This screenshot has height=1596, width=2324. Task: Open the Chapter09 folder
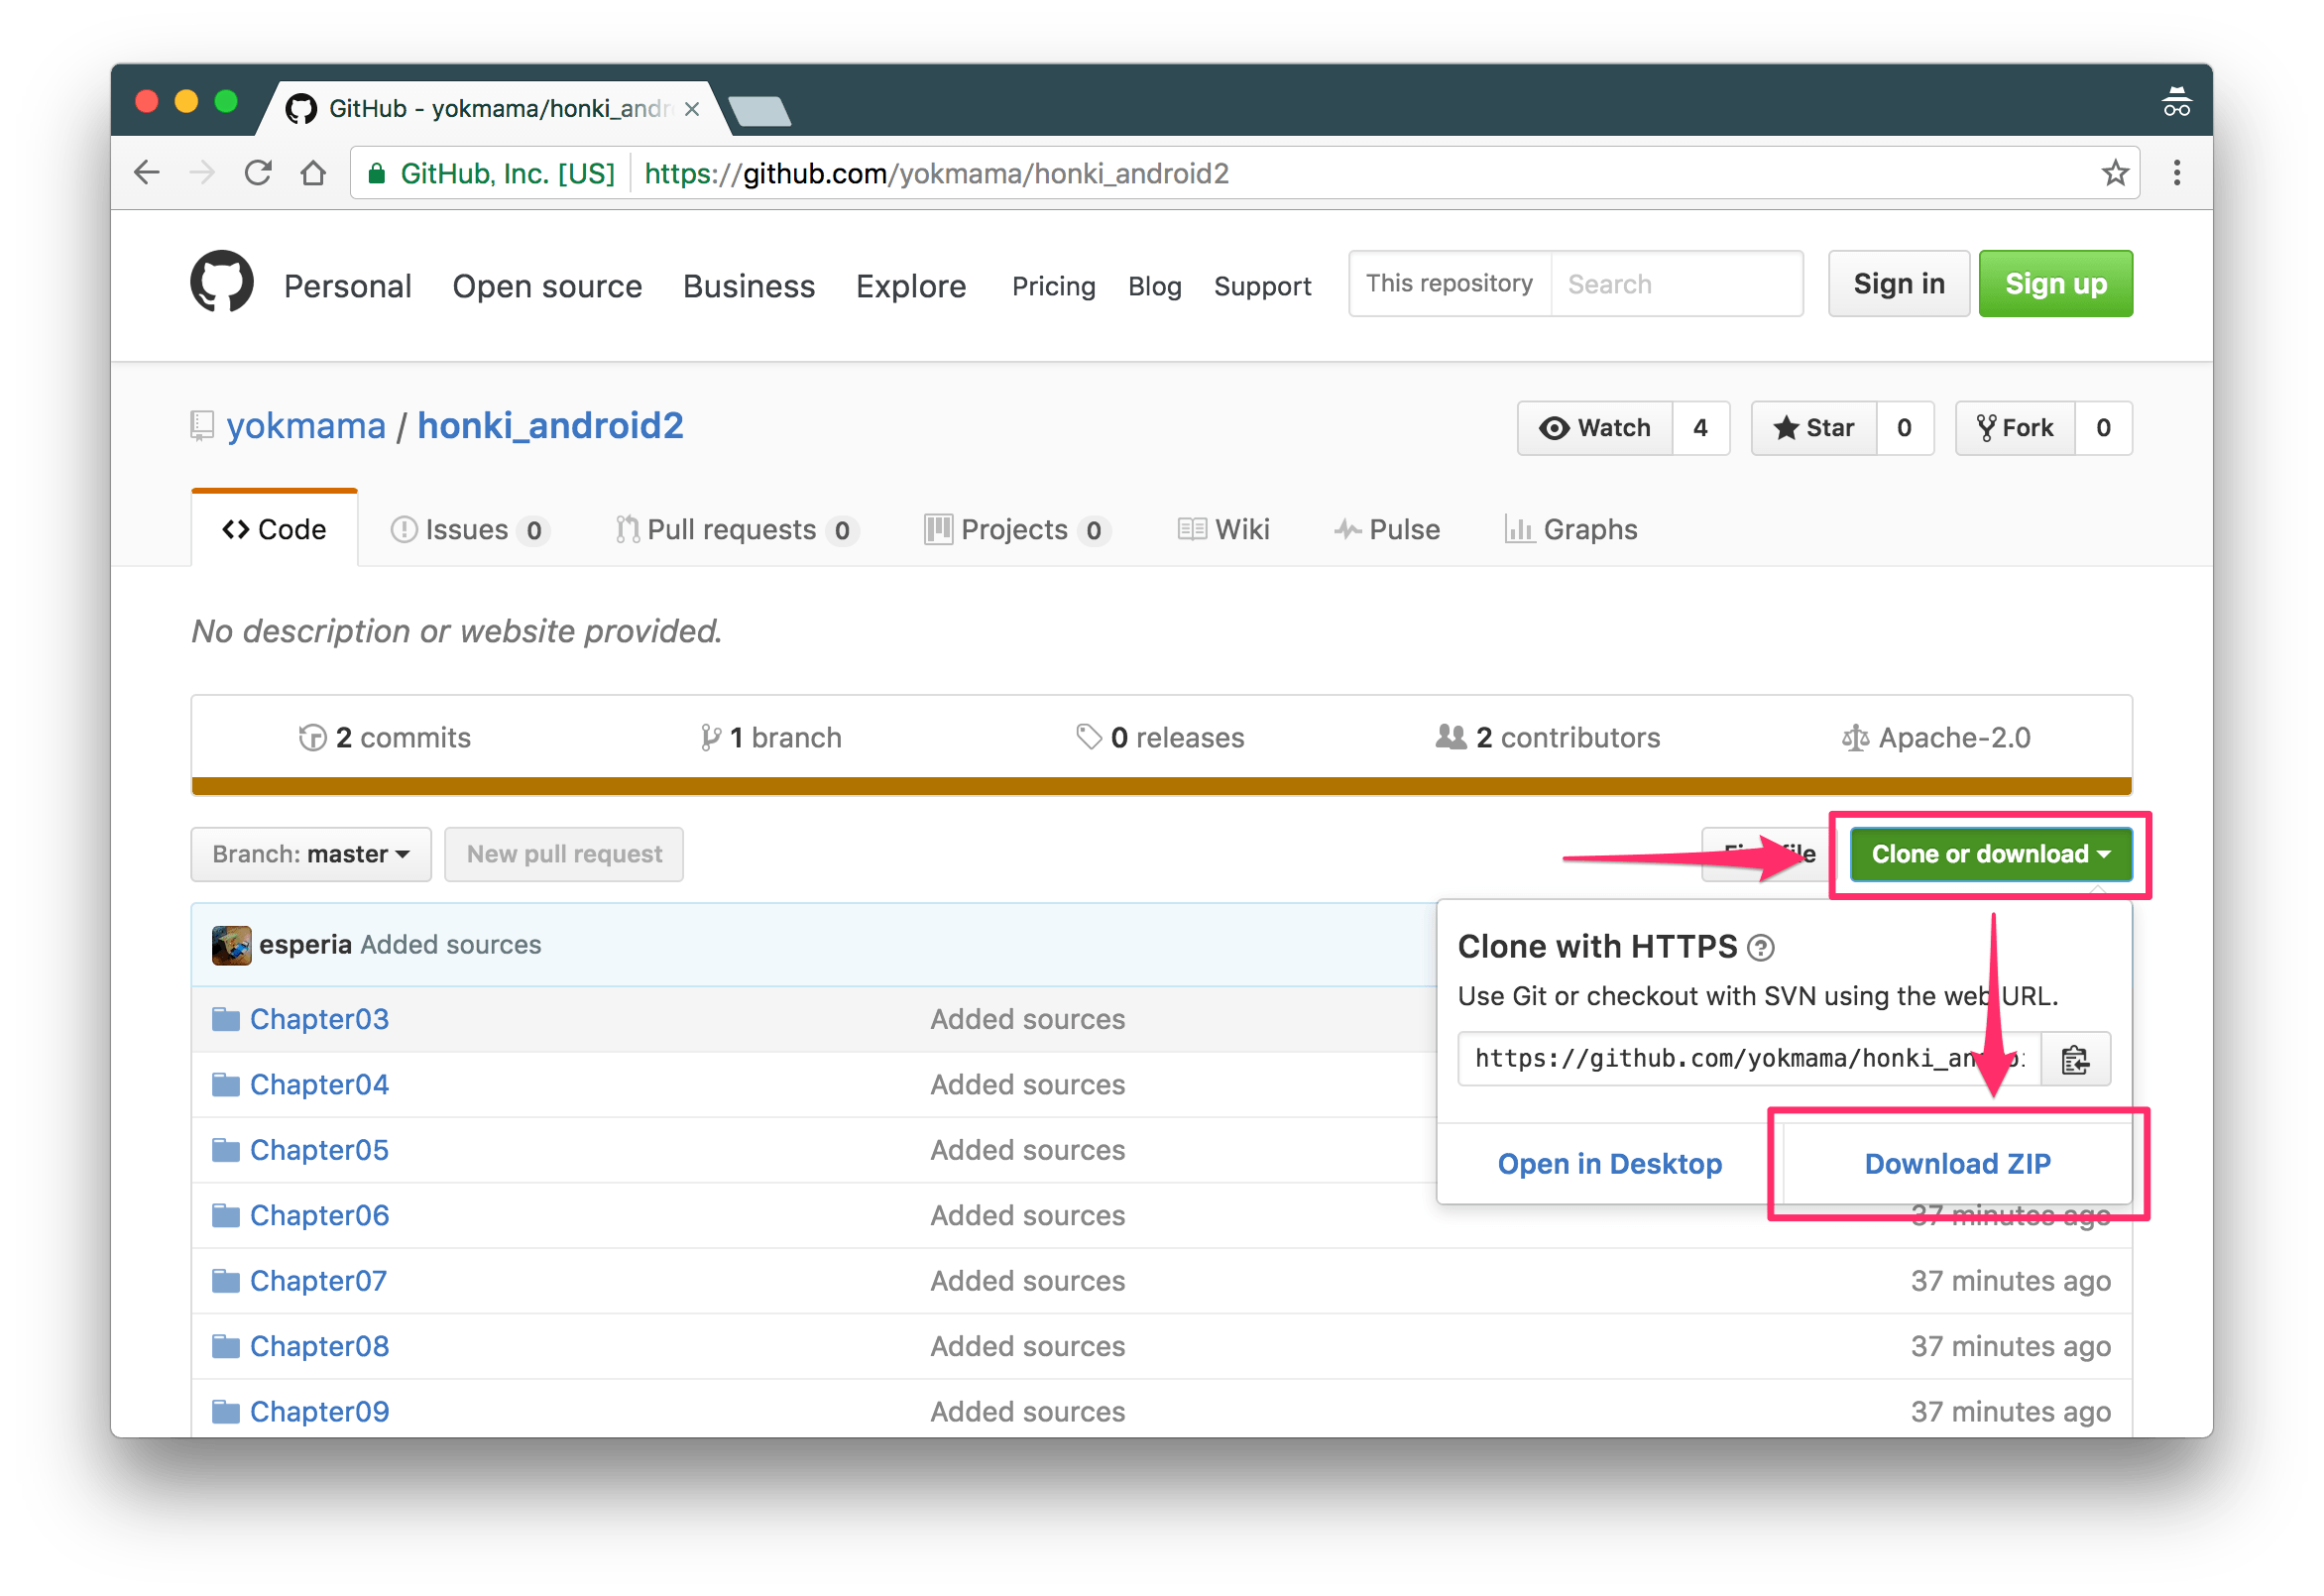point(319,1411)
